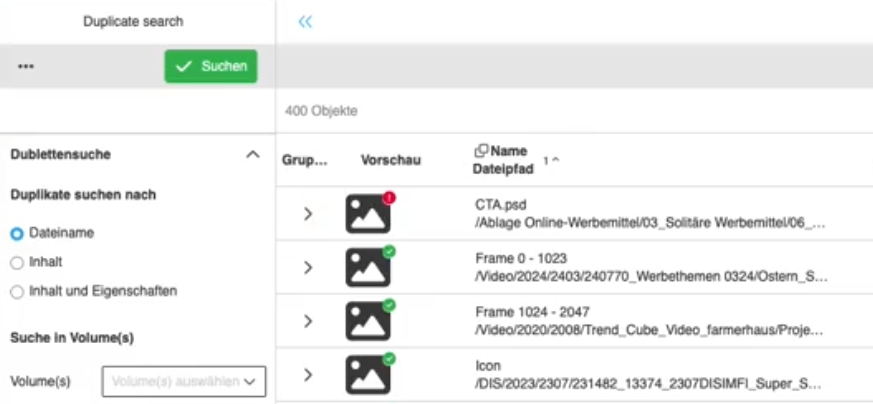873x404 pixels.
Task: Select the Frame 1024 - 2047 name
Action: pos(532,312)
